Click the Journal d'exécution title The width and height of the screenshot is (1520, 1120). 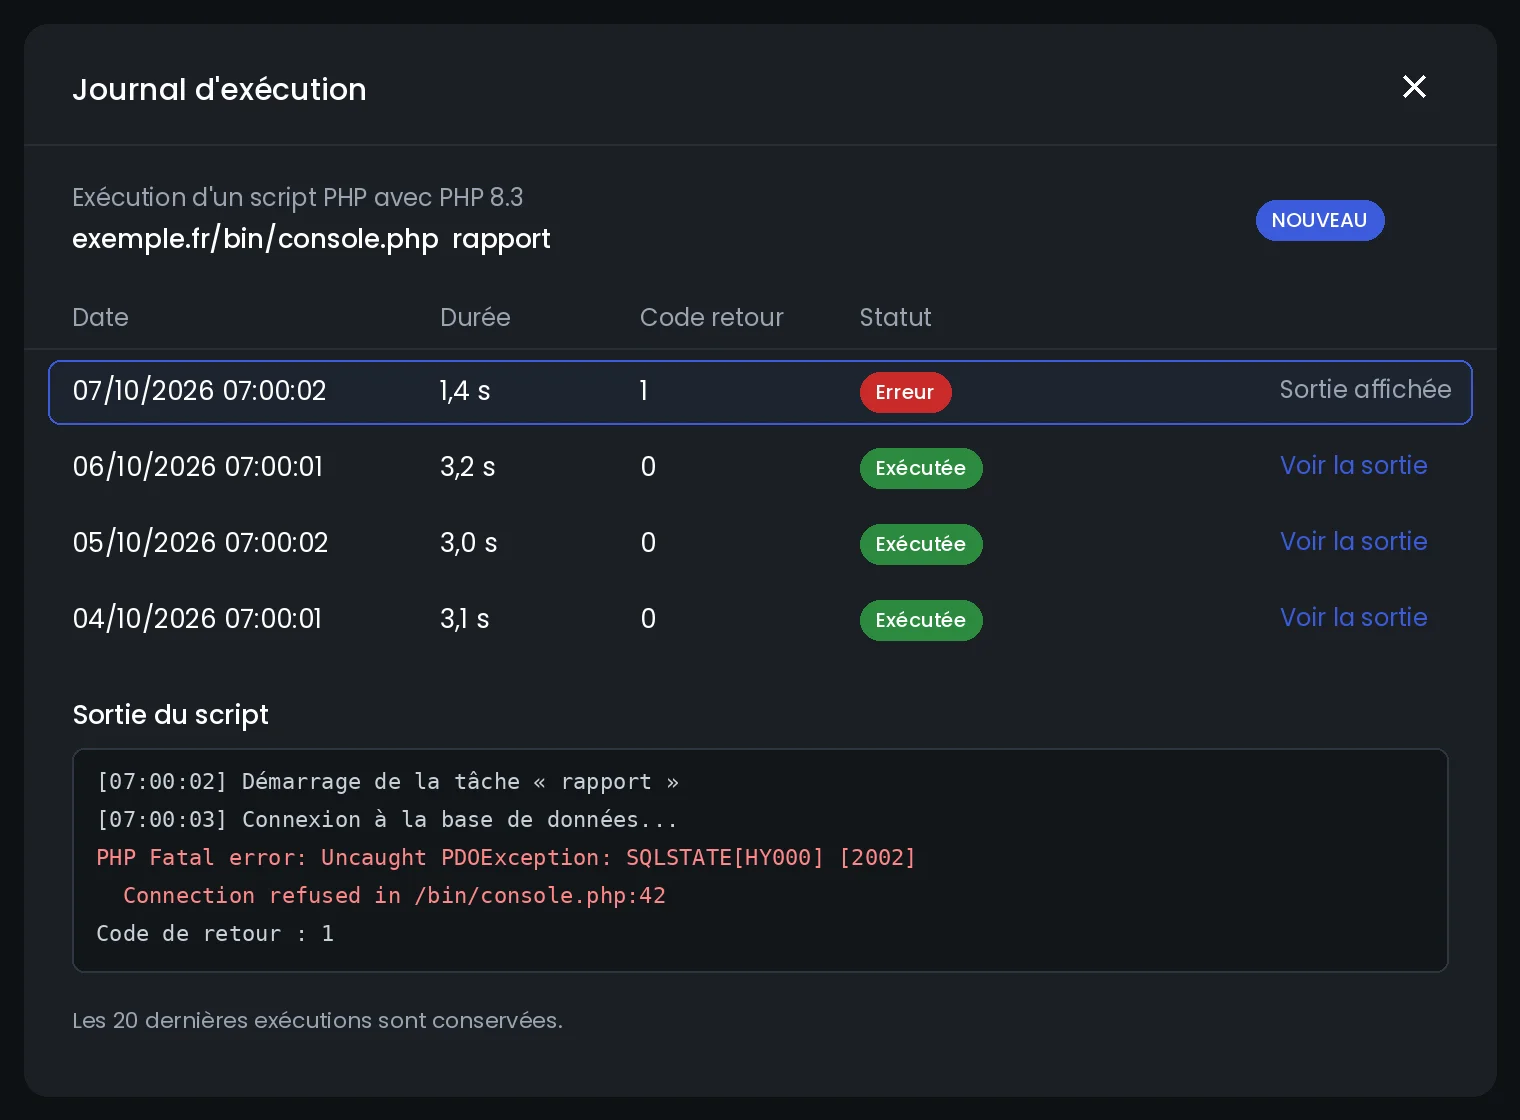pyautogui.click(x=219, y=90)
